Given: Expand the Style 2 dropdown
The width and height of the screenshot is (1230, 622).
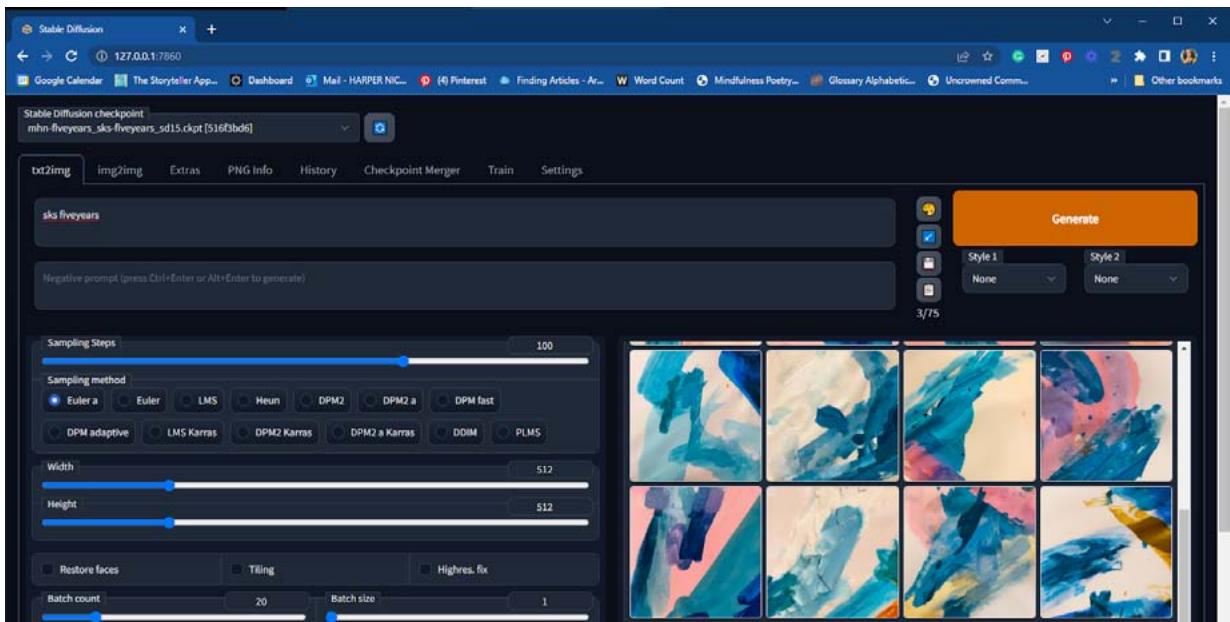Looking at the screenshot, I should (1135, 279).
